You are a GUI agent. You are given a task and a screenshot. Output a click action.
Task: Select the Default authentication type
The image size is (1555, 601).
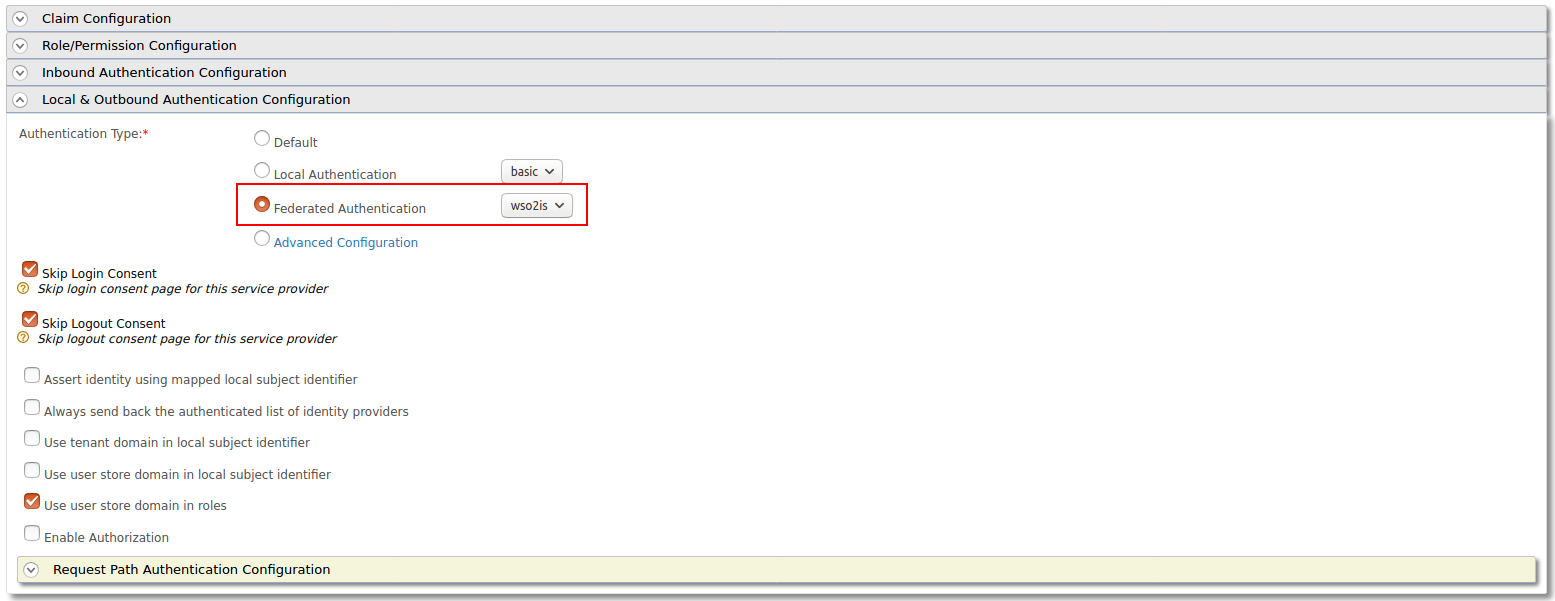coord(262,139)
